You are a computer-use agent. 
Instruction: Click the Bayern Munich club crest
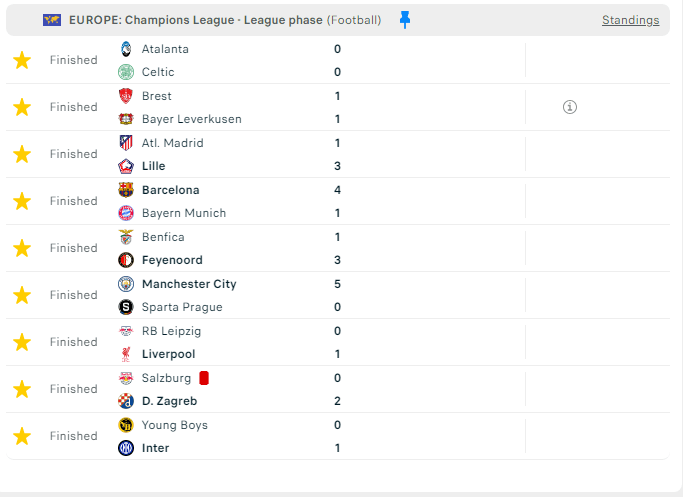tap(126, 213)
